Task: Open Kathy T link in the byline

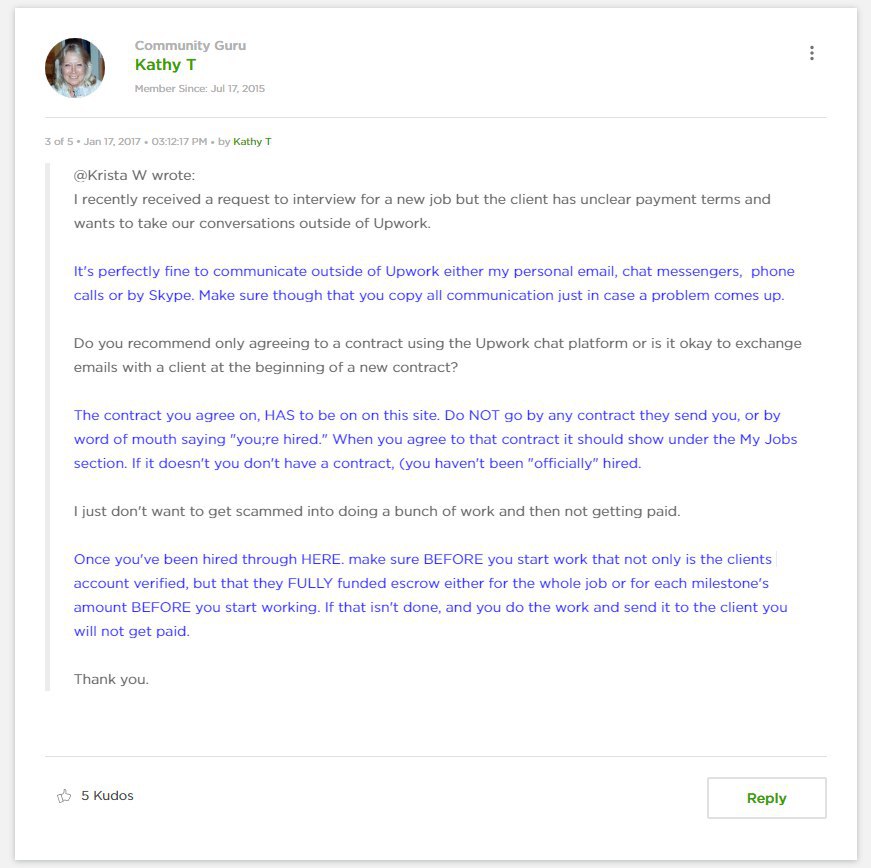Action: (252, 142)
